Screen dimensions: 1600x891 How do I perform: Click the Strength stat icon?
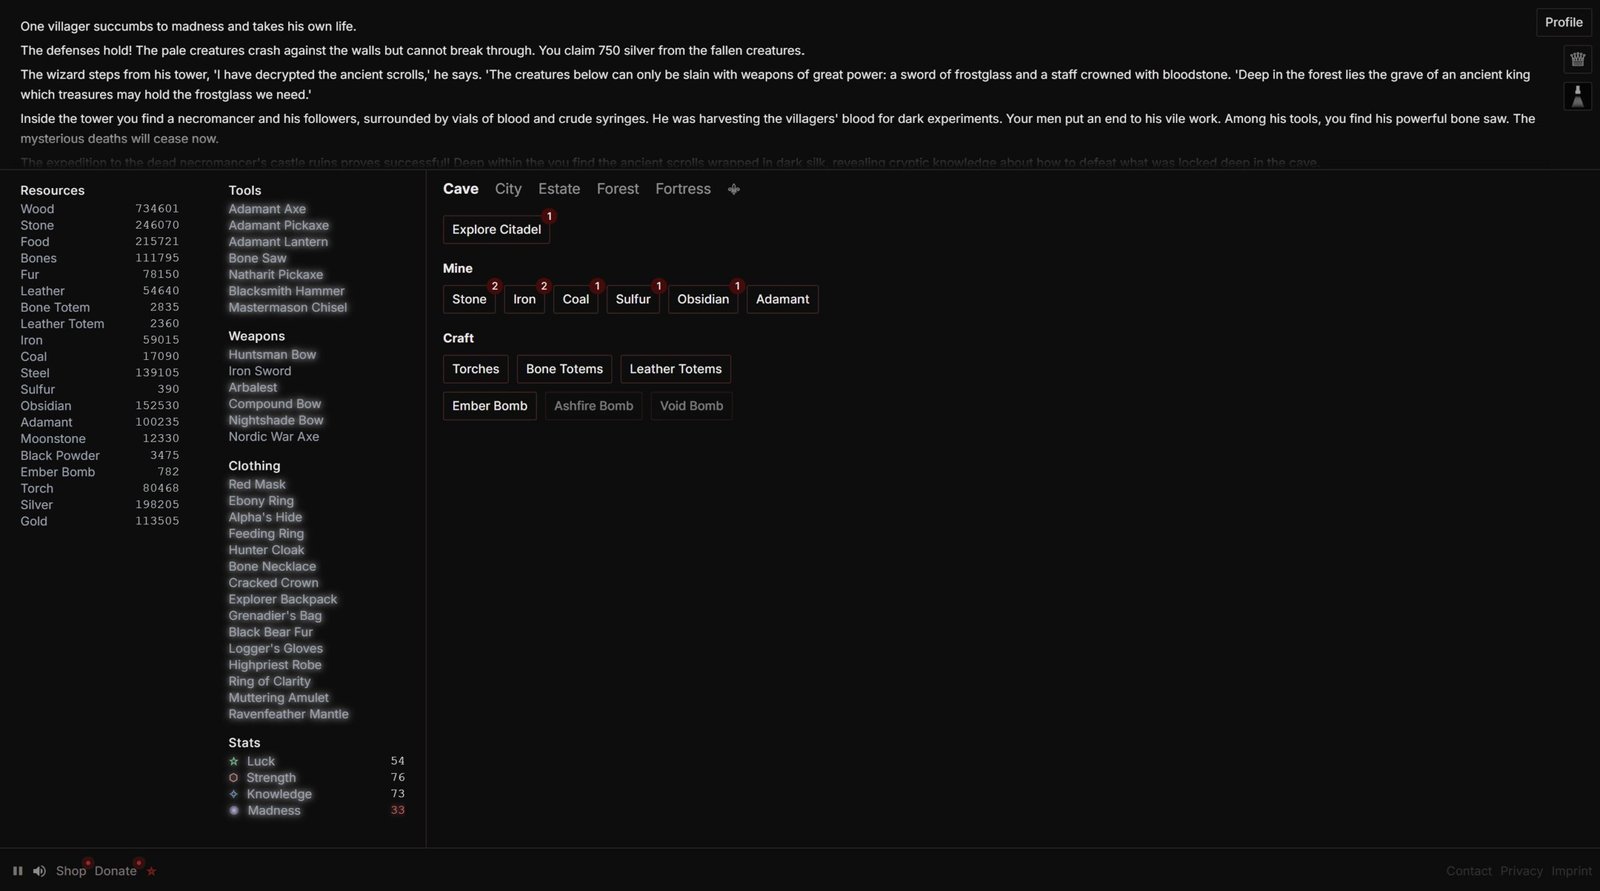pos(234,778)
